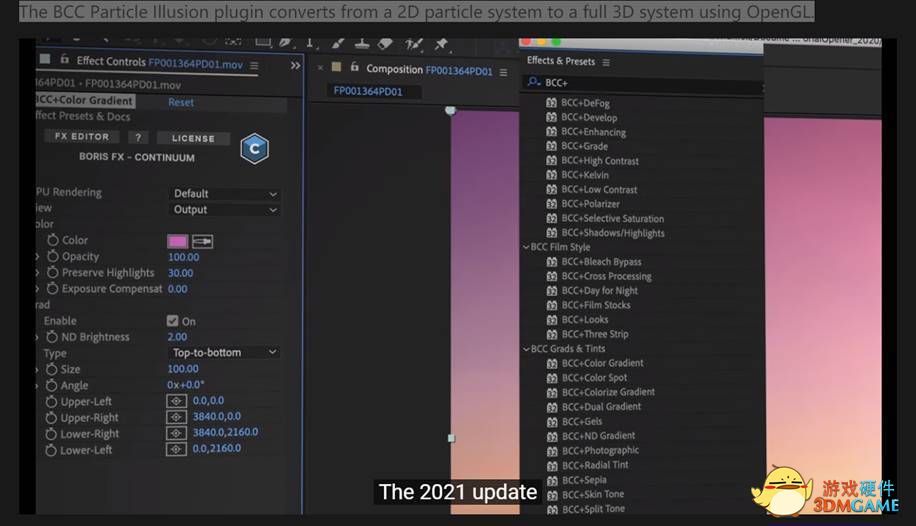This screenshot has width=916, height=526.
Task: Toggle the Composition panel lock
Action: pos(354,67)
